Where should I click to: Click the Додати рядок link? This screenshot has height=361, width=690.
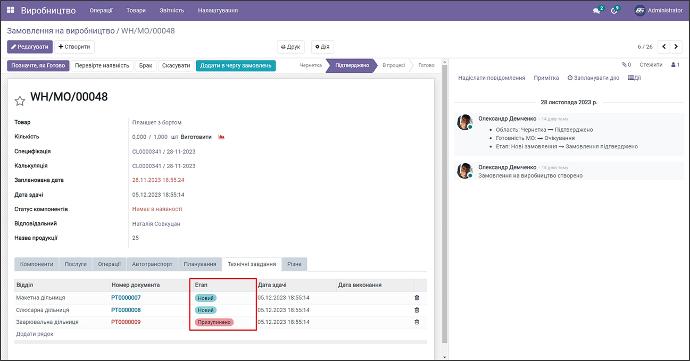point(35,334)
